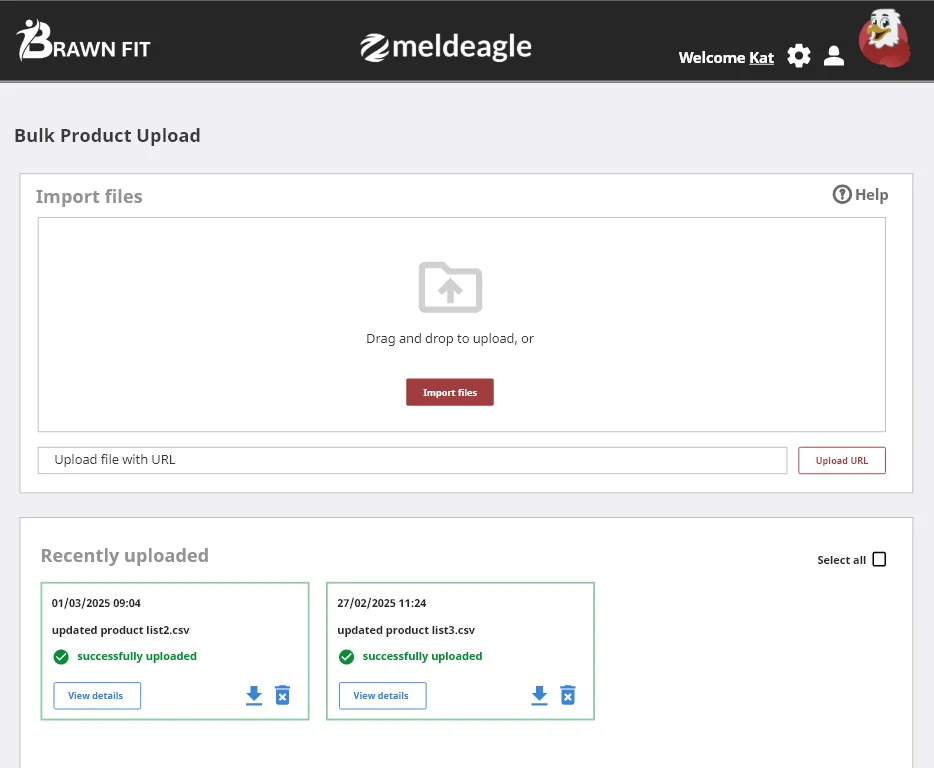View details of updated product list3.csv
The width and height of the screenshot is (934, 768).
tap(382, 695)
